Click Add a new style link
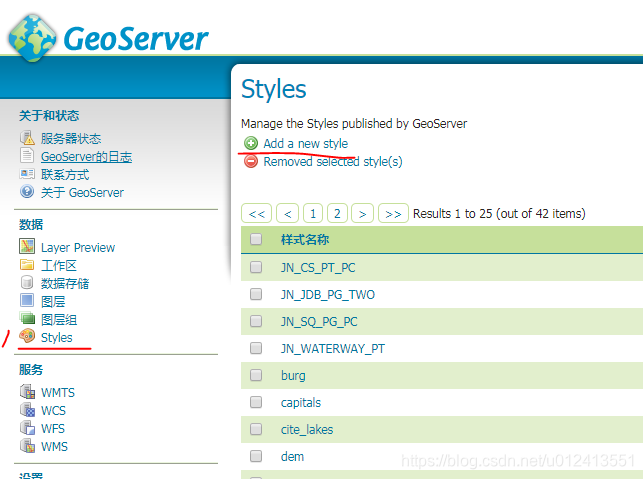 point(306,144)
